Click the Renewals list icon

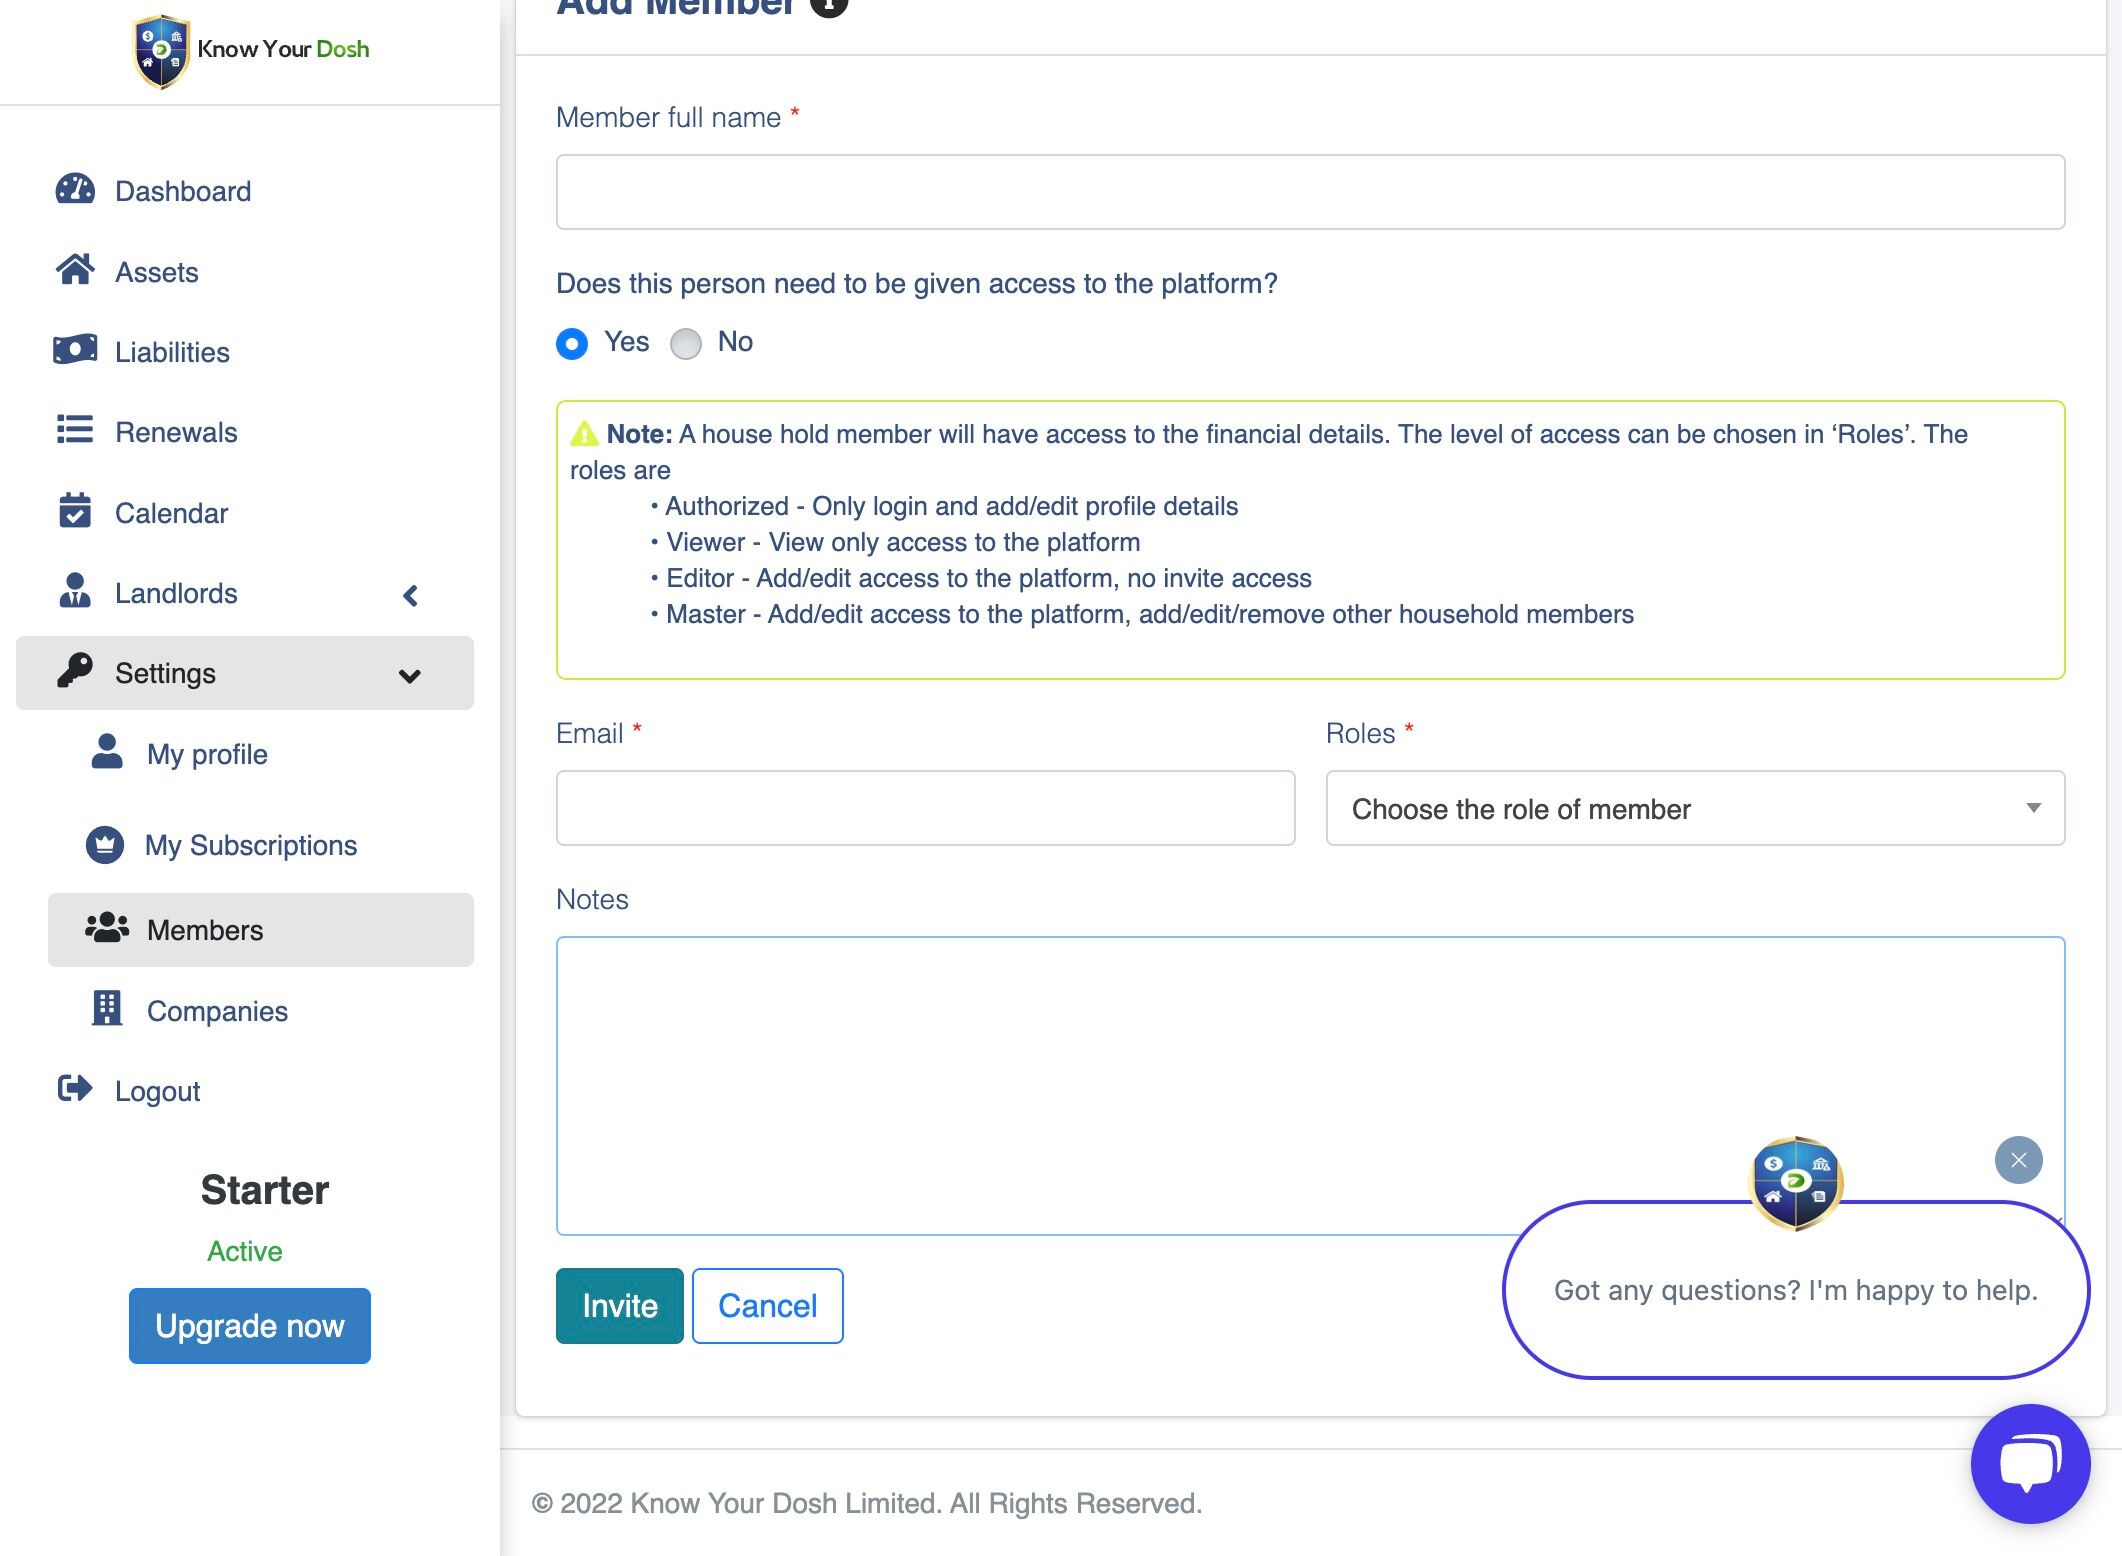(x=75, y=431)
